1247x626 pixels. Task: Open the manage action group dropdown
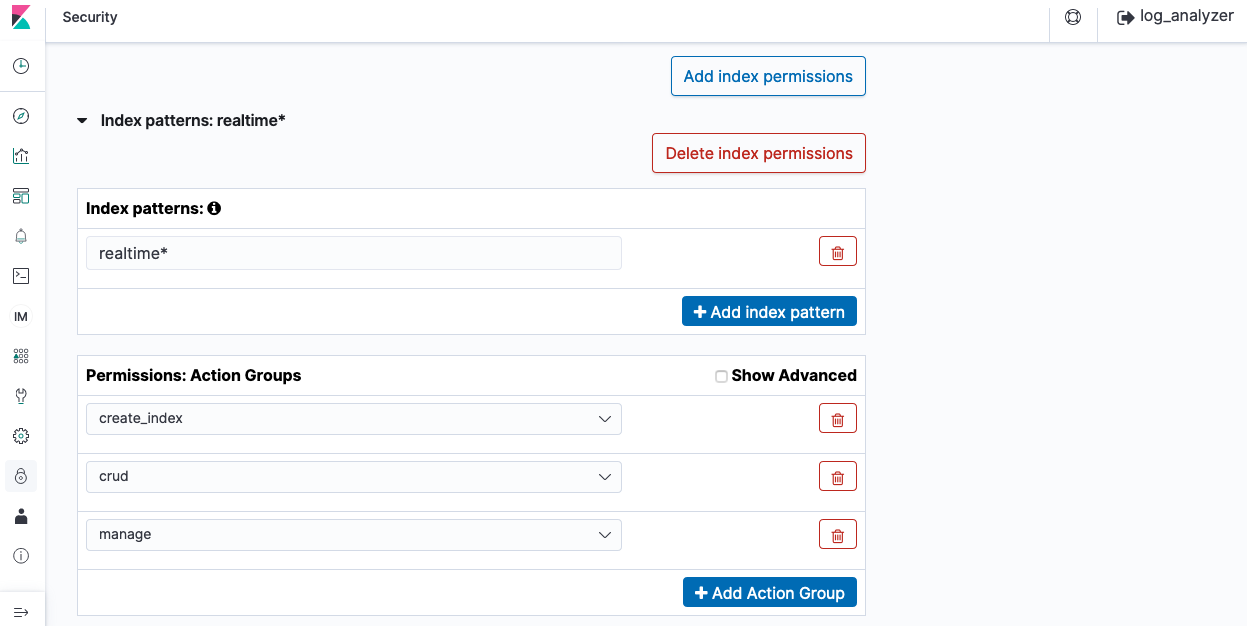pos(353,535)
